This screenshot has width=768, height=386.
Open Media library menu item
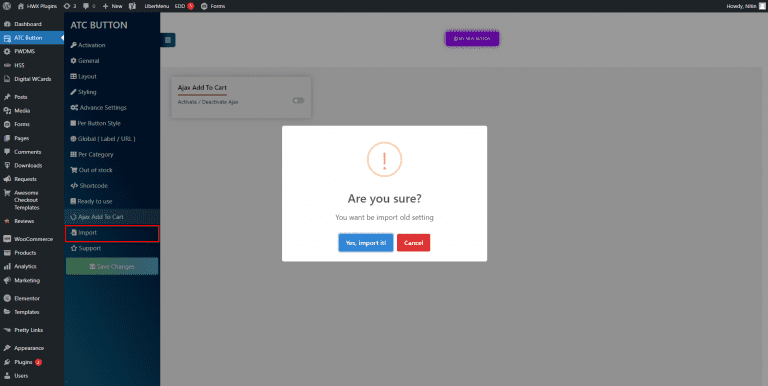32,111
